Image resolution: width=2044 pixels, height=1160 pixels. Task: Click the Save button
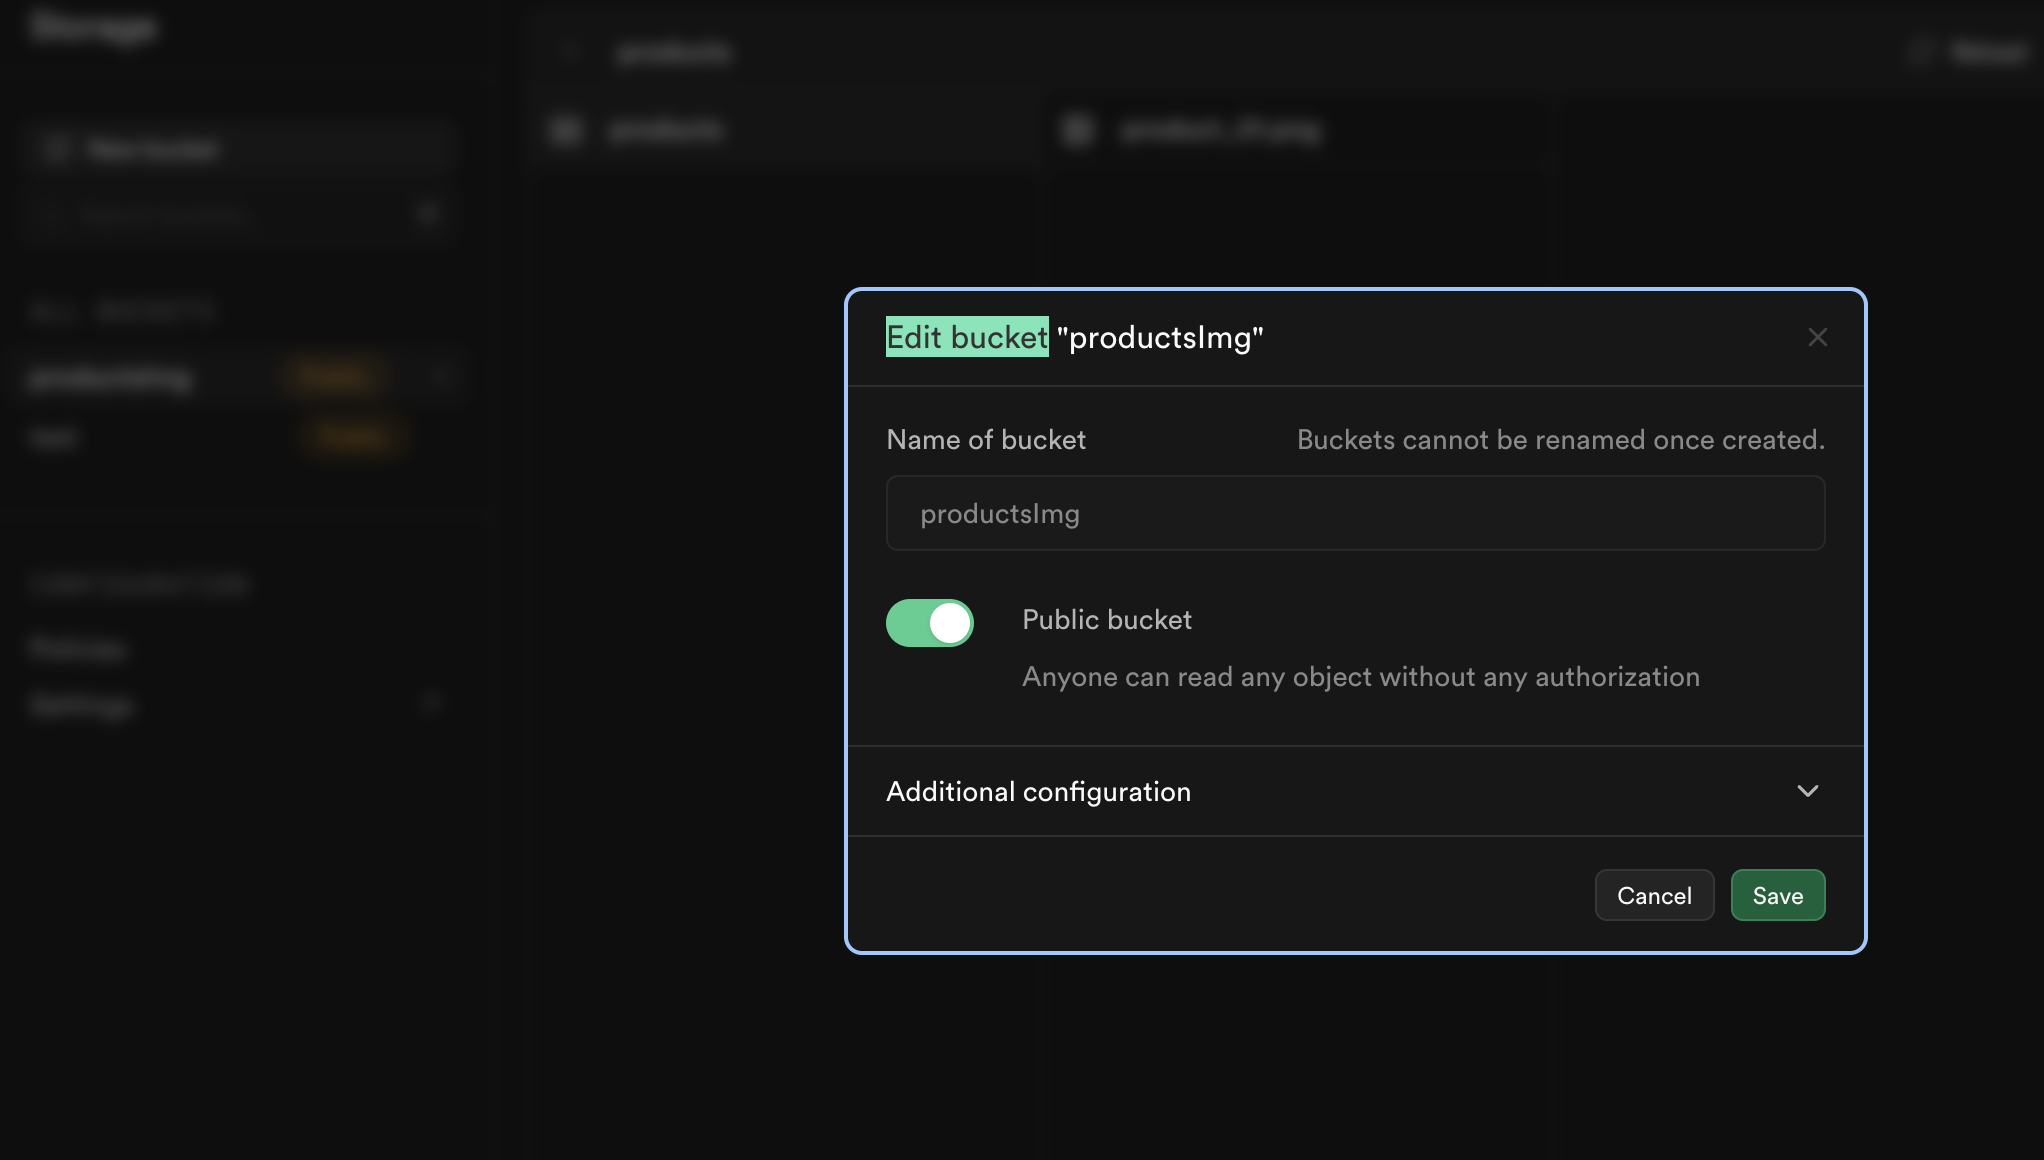tap(1777, 895)
